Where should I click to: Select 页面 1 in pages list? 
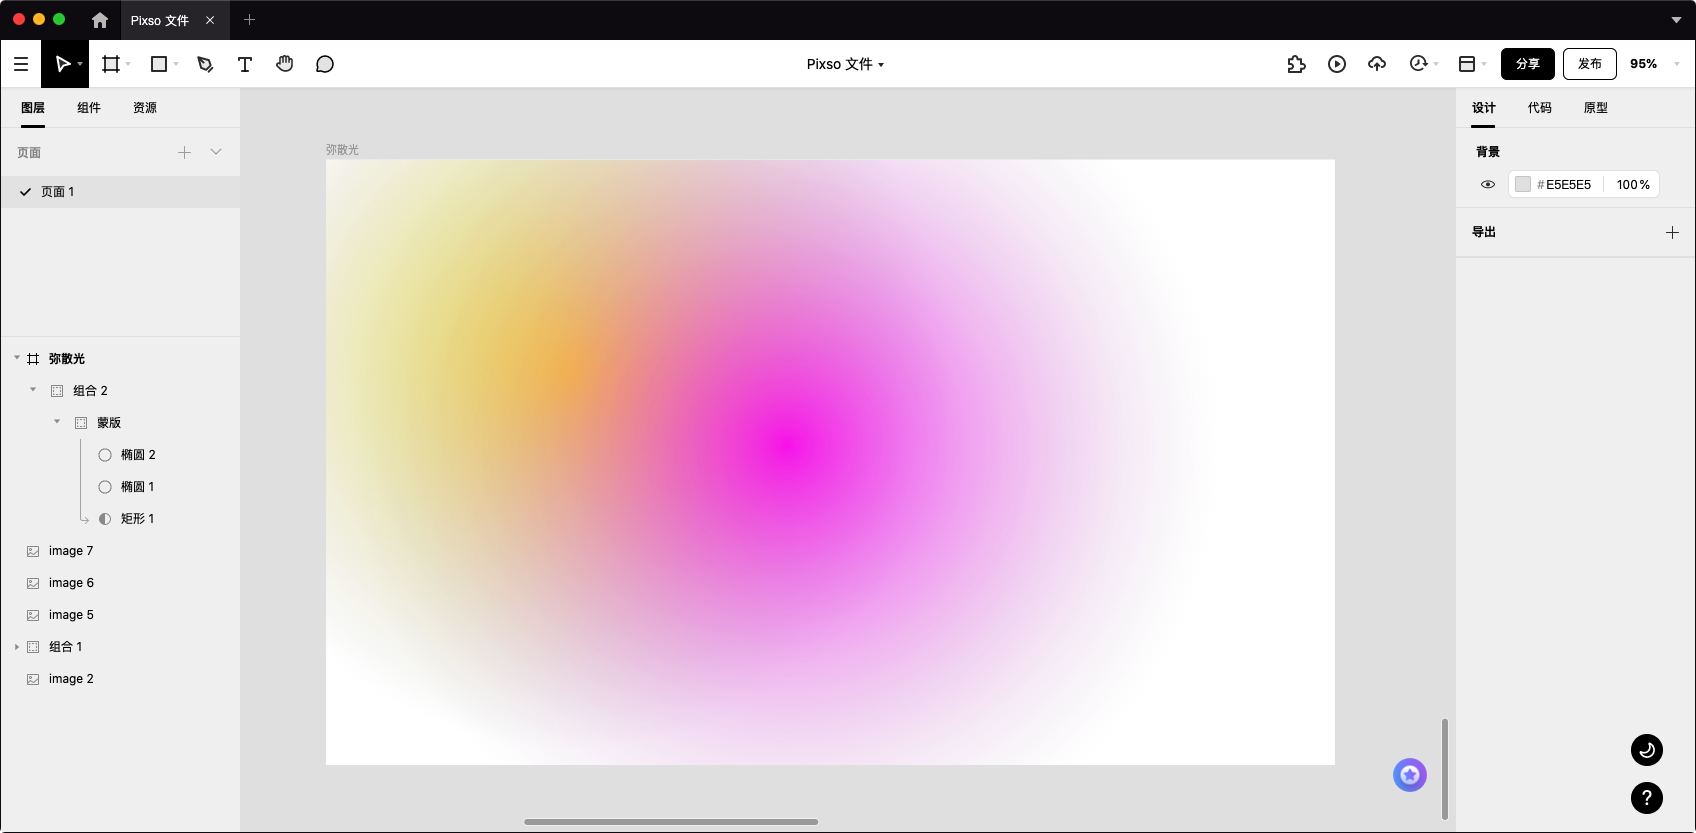120,192
